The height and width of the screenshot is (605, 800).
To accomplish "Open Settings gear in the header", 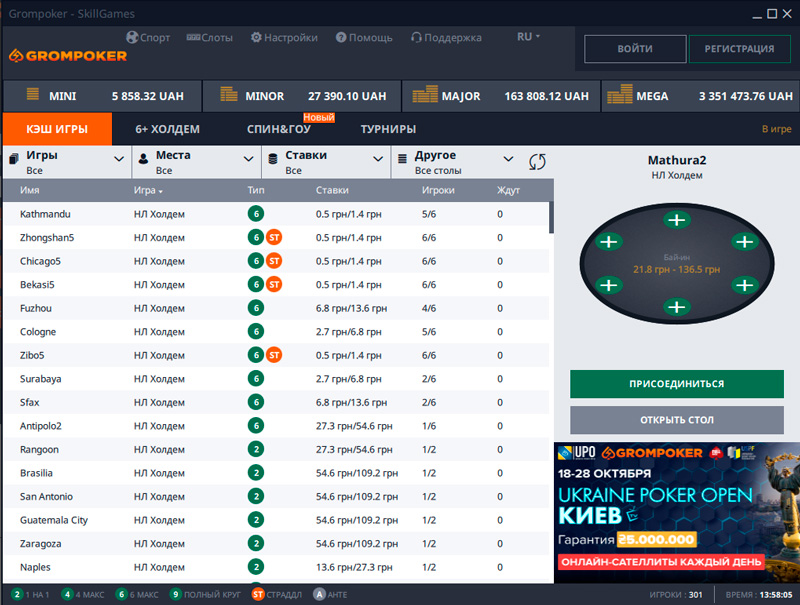I will (x=256, y=37).
